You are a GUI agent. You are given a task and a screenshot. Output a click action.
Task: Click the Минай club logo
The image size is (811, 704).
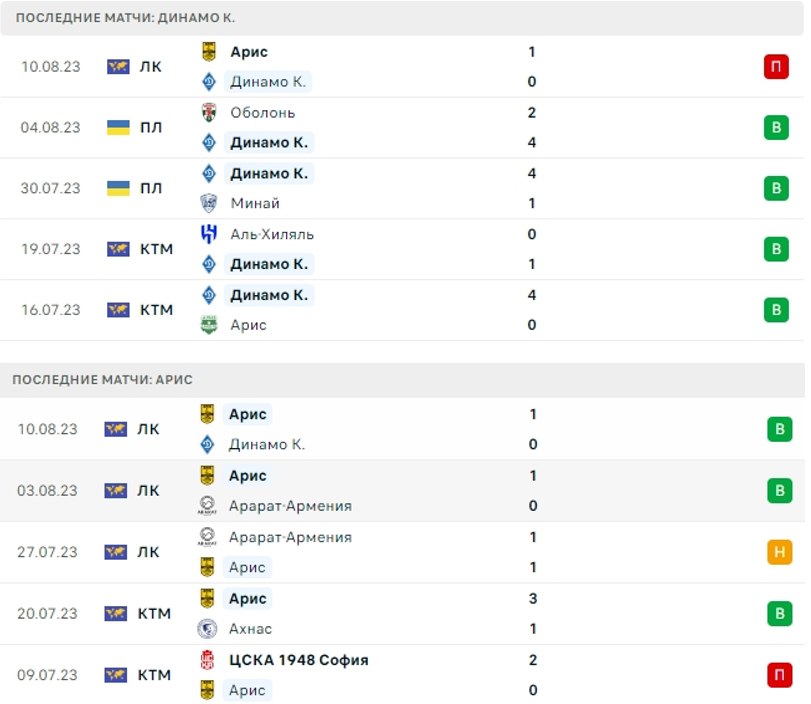209,203
